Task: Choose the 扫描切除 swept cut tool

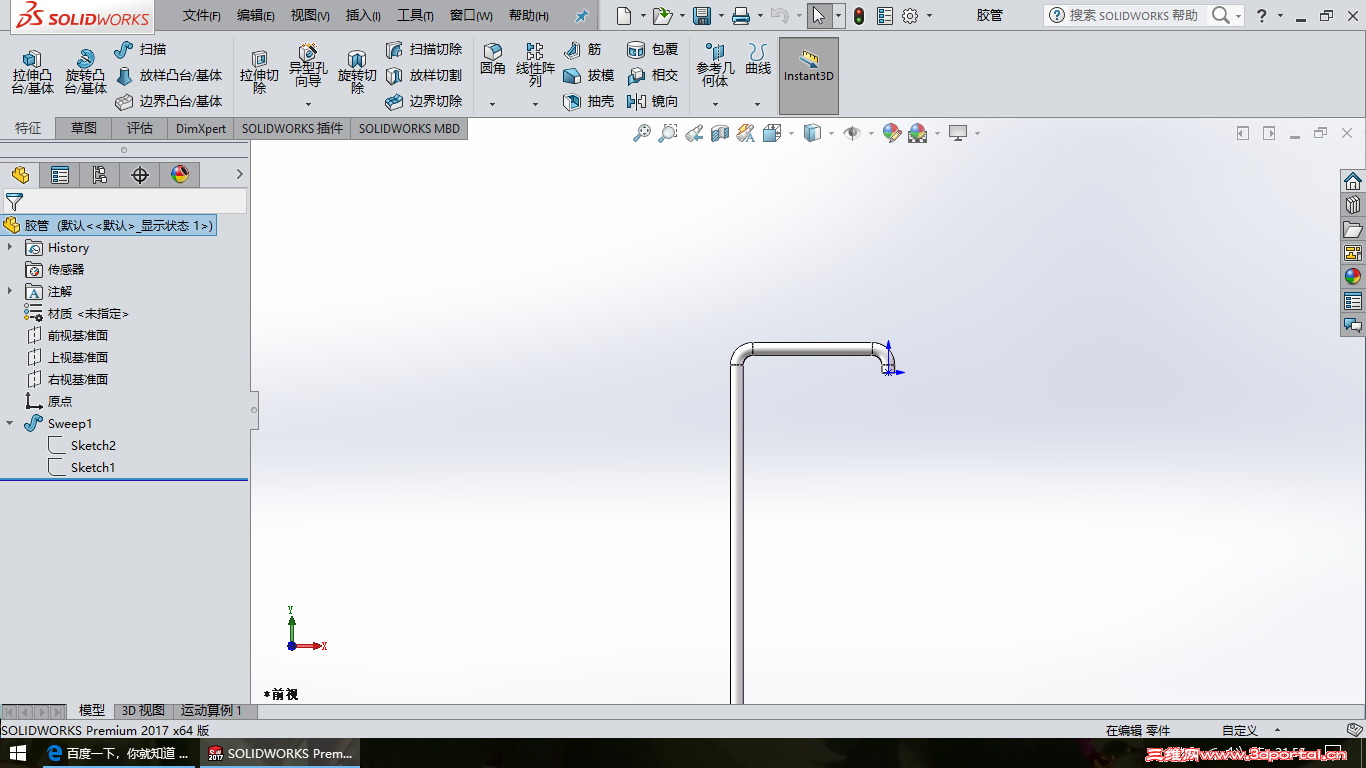Action: click(x=423, y=49)
